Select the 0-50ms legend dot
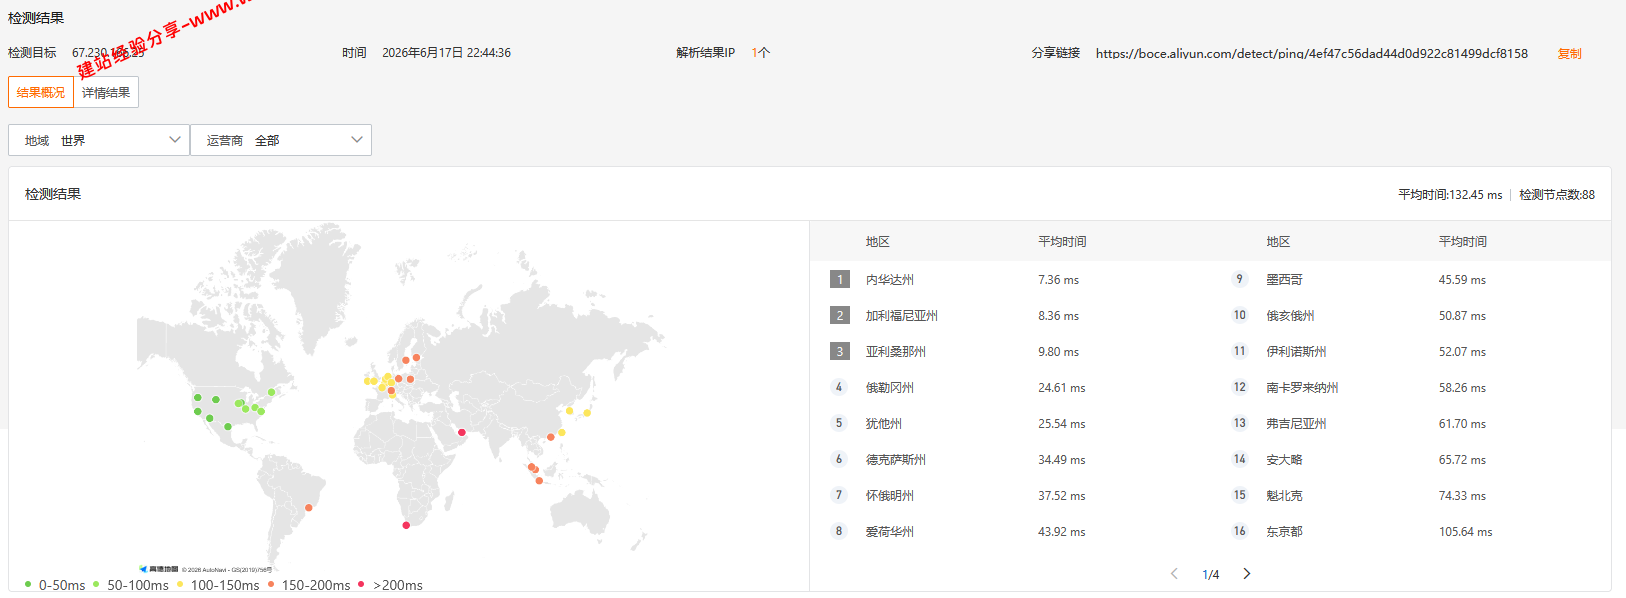Image resolution: width=1626 pixels, height=598 pixels. (x=28, y=584)
